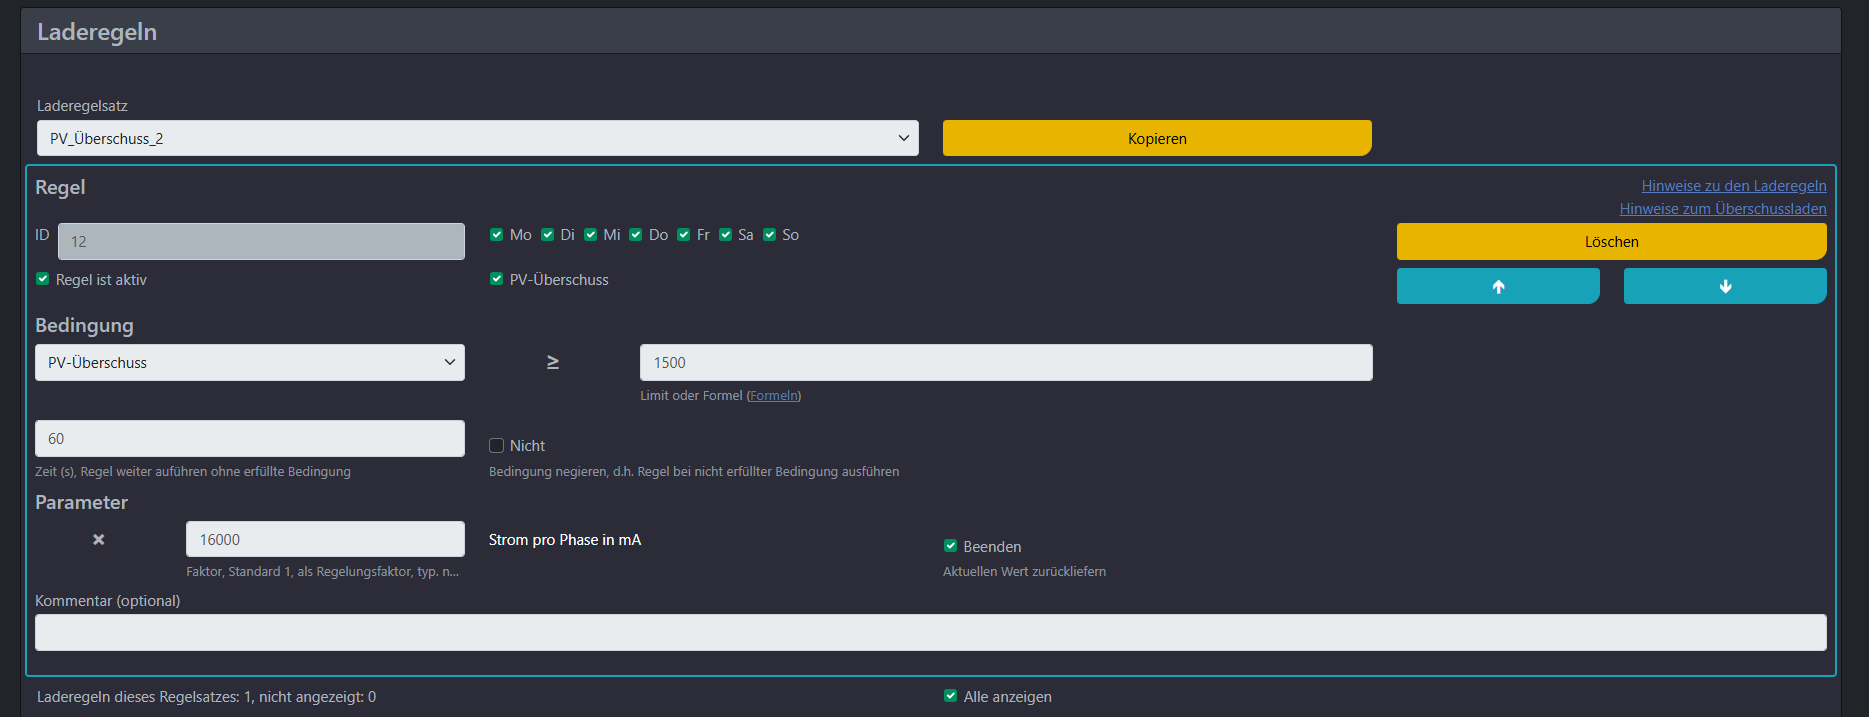Focus the time field showing 60
The height and width of the screenshot is (717, 1869).
249,439
